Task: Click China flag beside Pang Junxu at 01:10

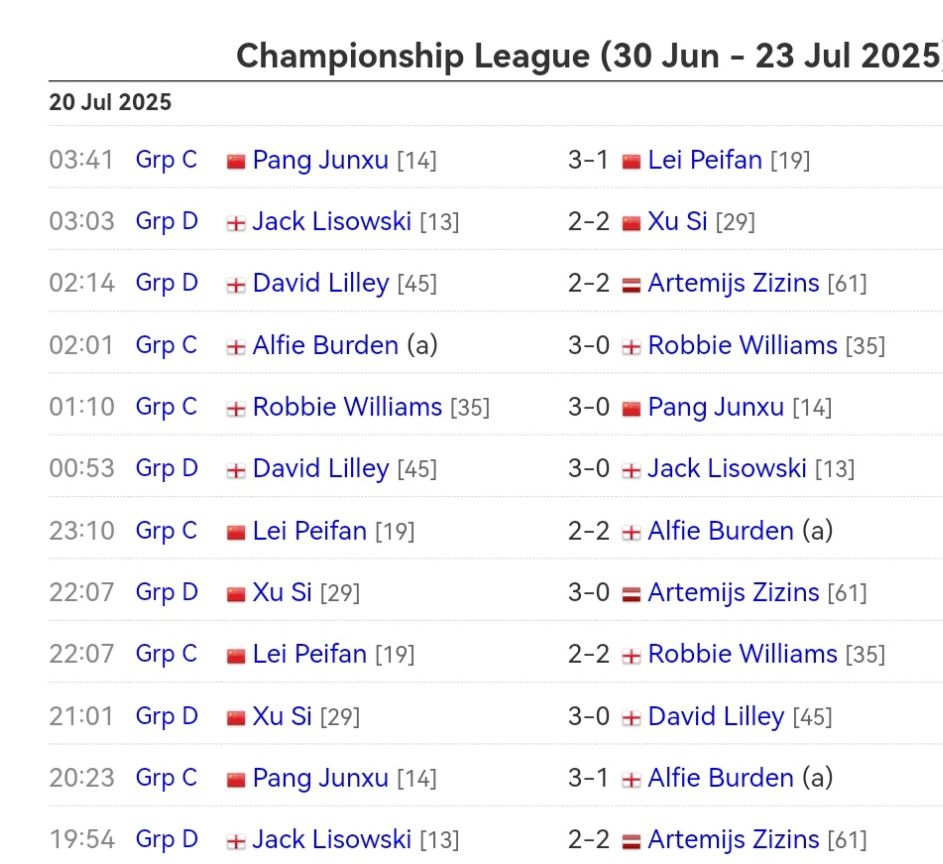Action: (x=631, y=408)
